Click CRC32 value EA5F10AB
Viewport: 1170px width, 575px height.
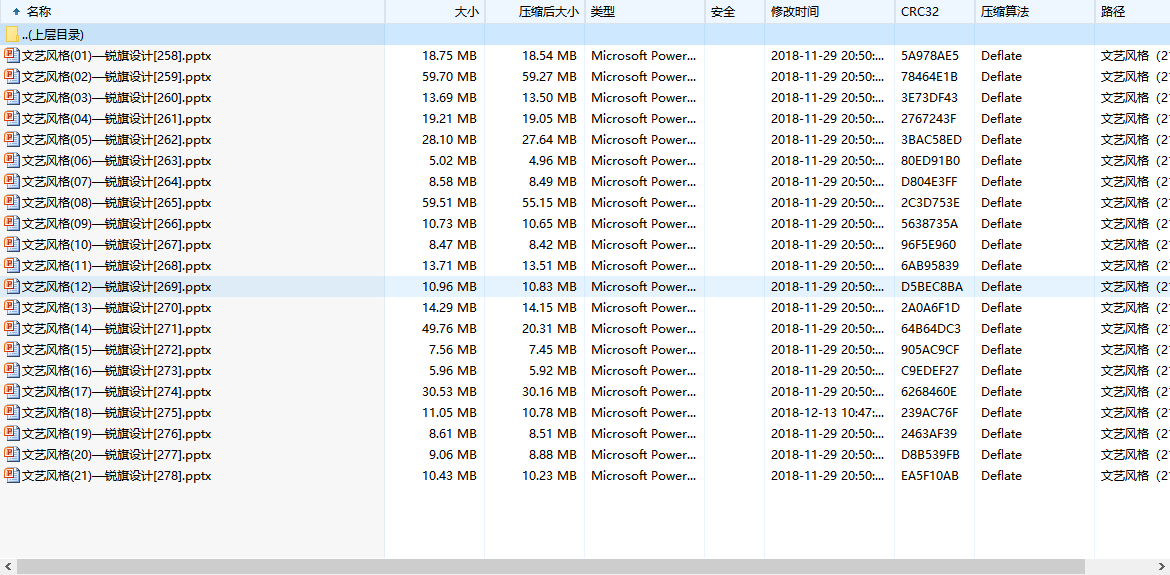pos(930,475)
